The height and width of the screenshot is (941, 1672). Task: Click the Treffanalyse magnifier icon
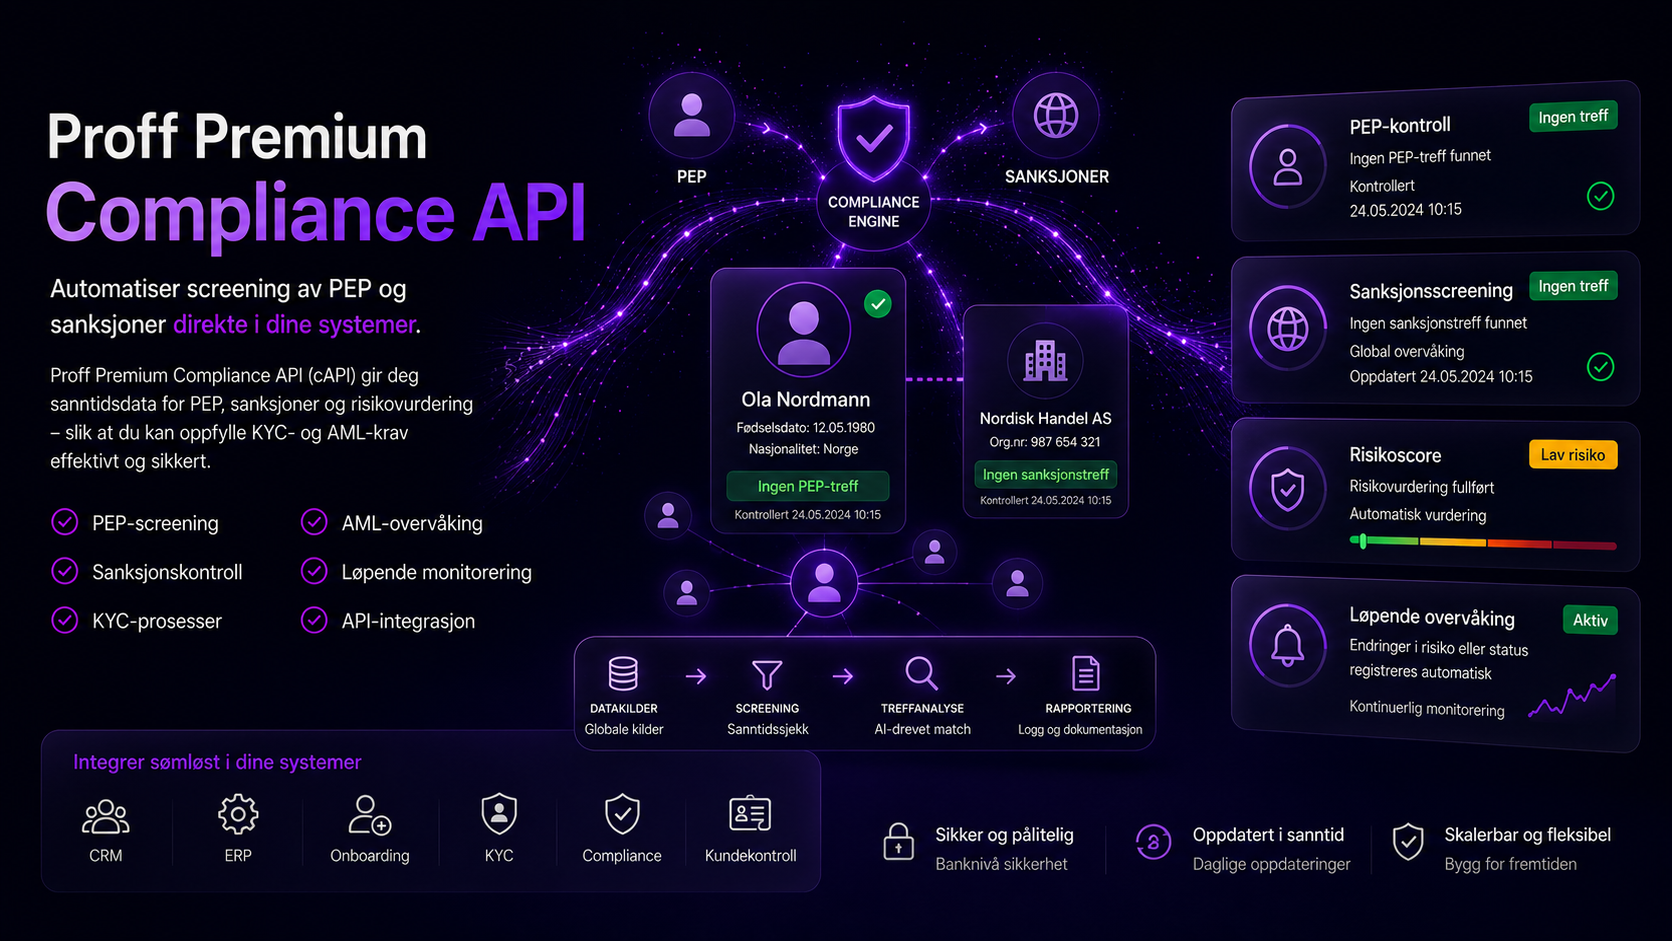921,674
